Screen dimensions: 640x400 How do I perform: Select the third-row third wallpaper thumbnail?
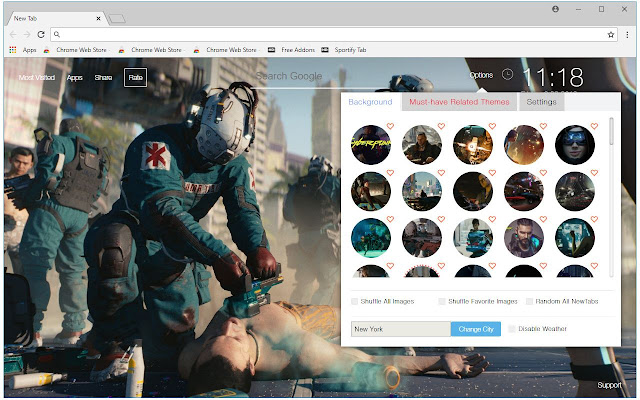click(473, 238)
